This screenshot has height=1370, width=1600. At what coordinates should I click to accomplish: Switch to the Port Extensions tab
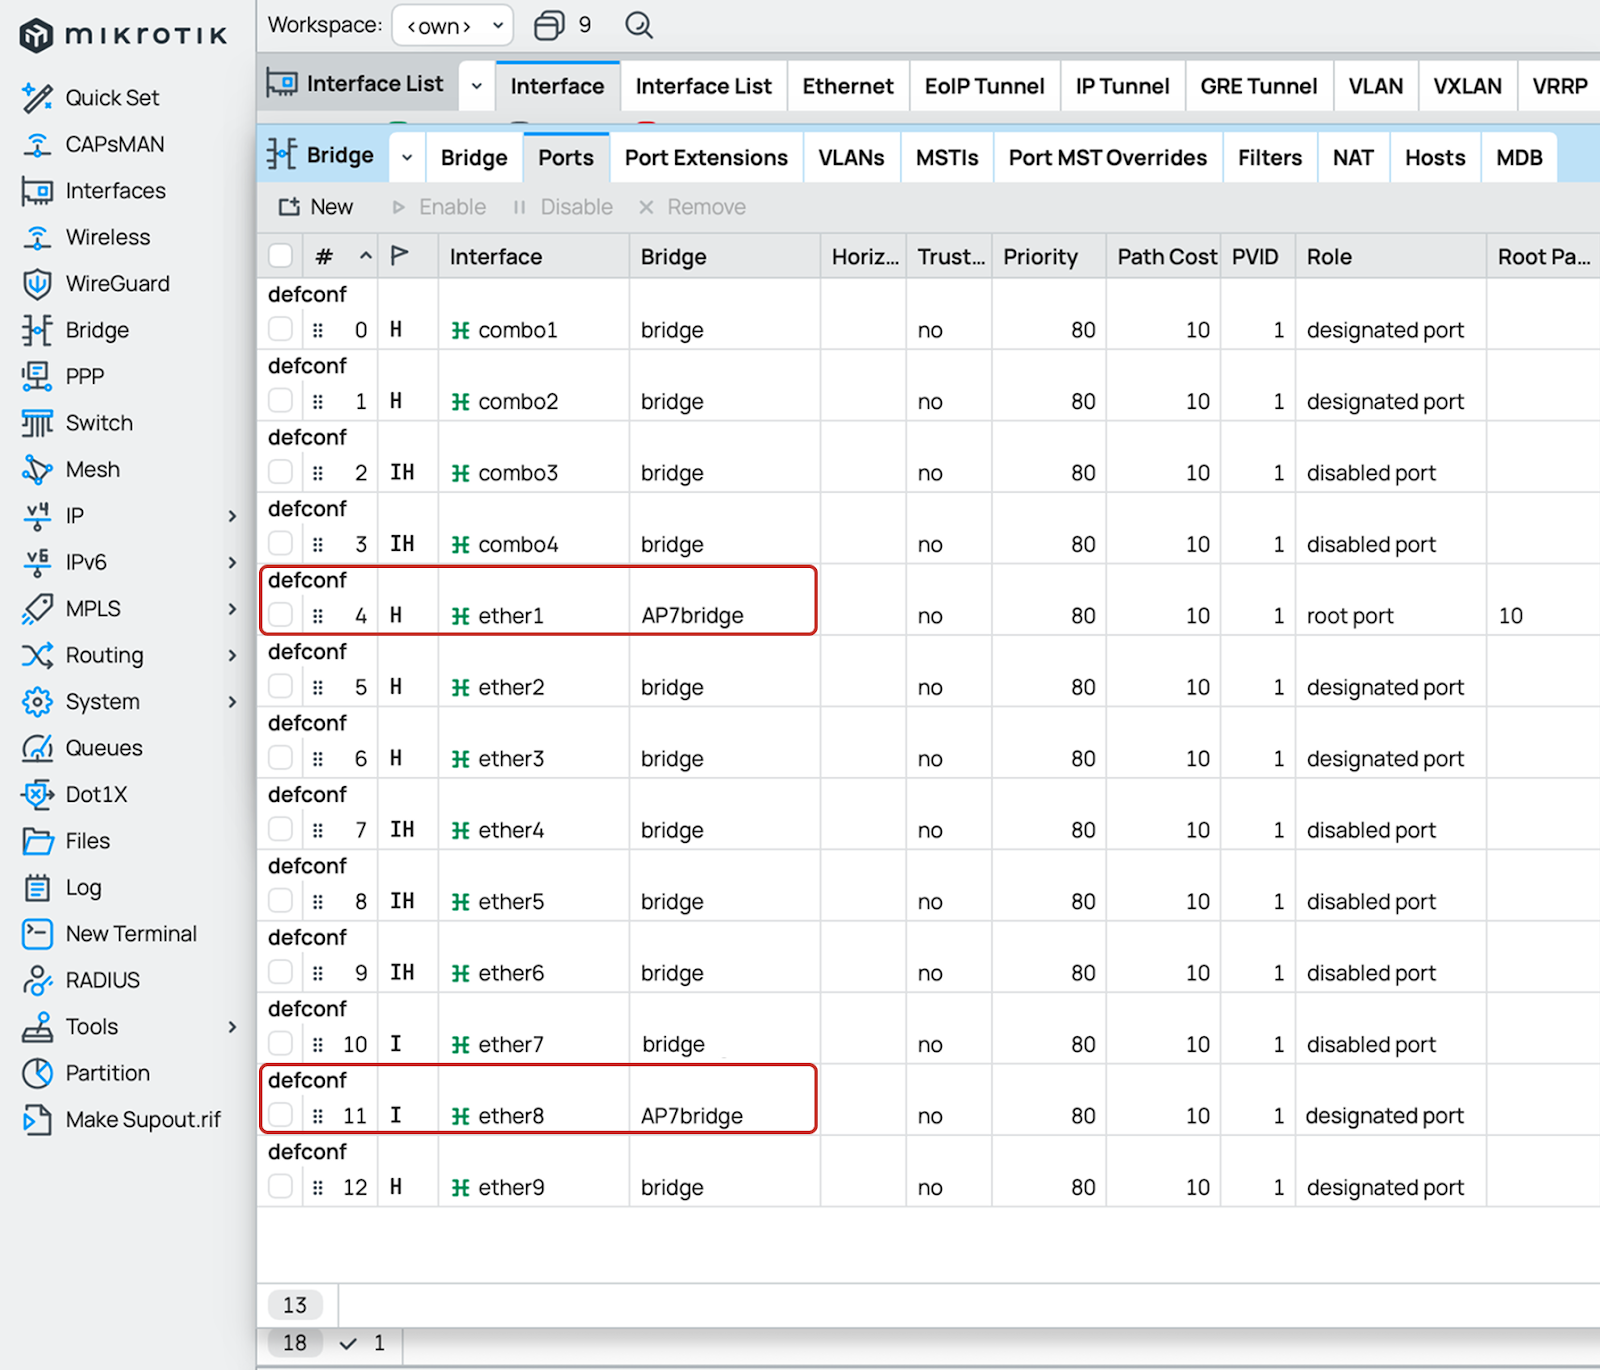pyautogui.click(x=706, y=158)
